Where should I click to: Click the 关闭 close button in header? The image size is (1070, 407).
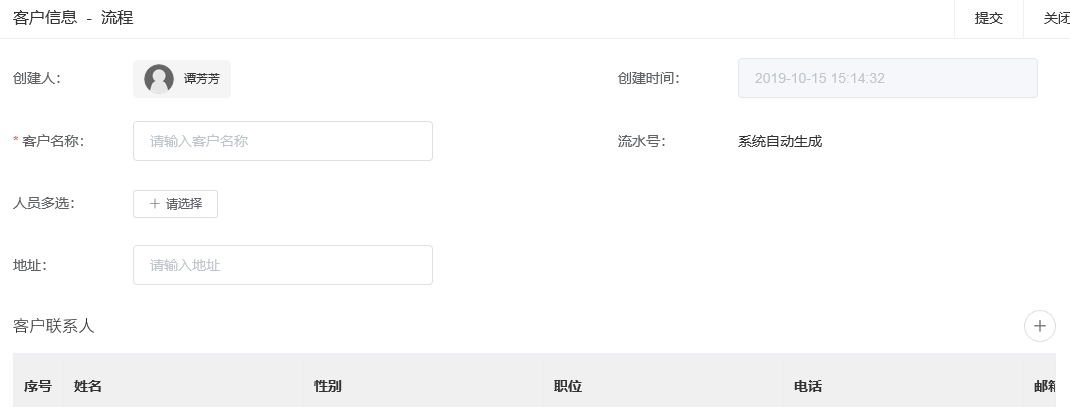[x=1053, y=18]
